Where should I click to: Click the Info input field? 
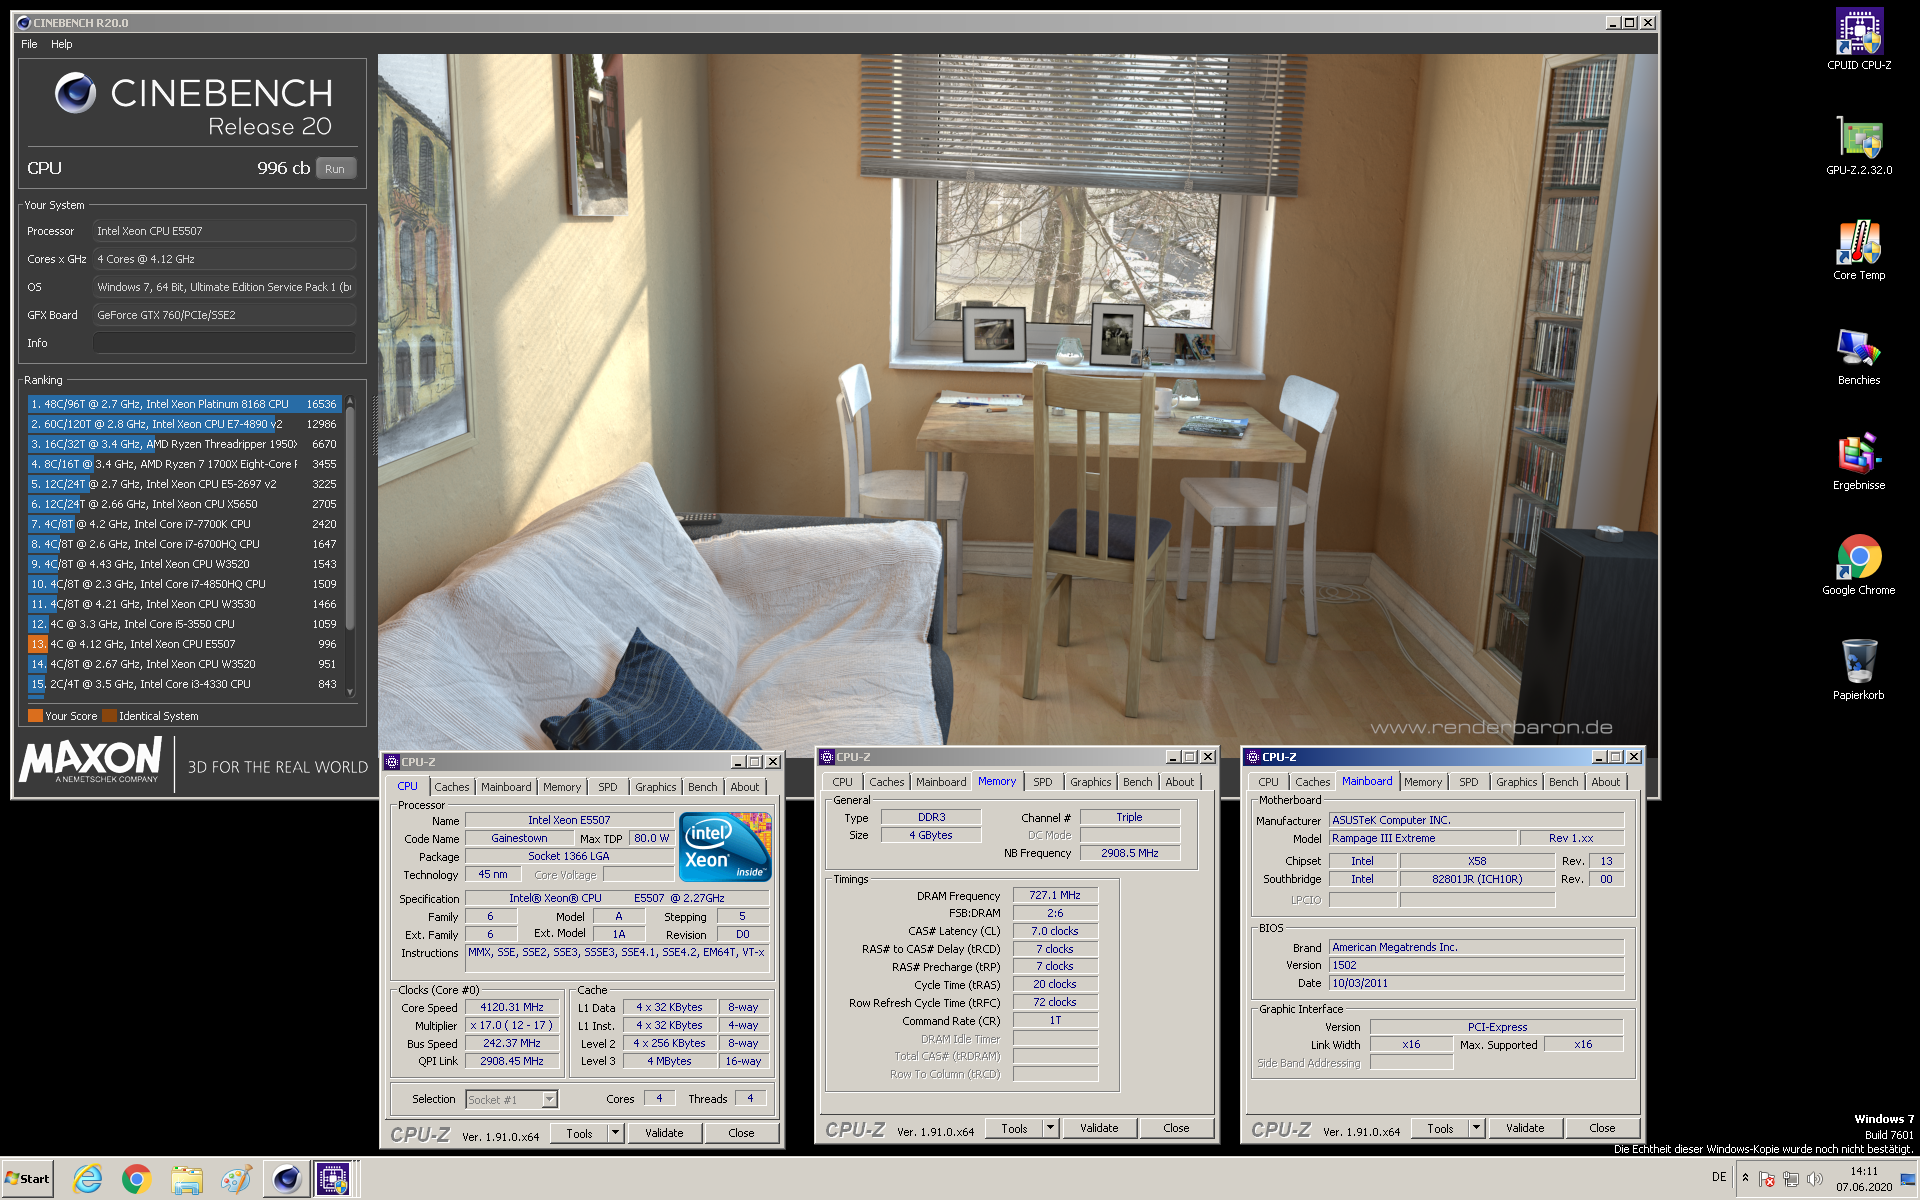coord(224,343)
